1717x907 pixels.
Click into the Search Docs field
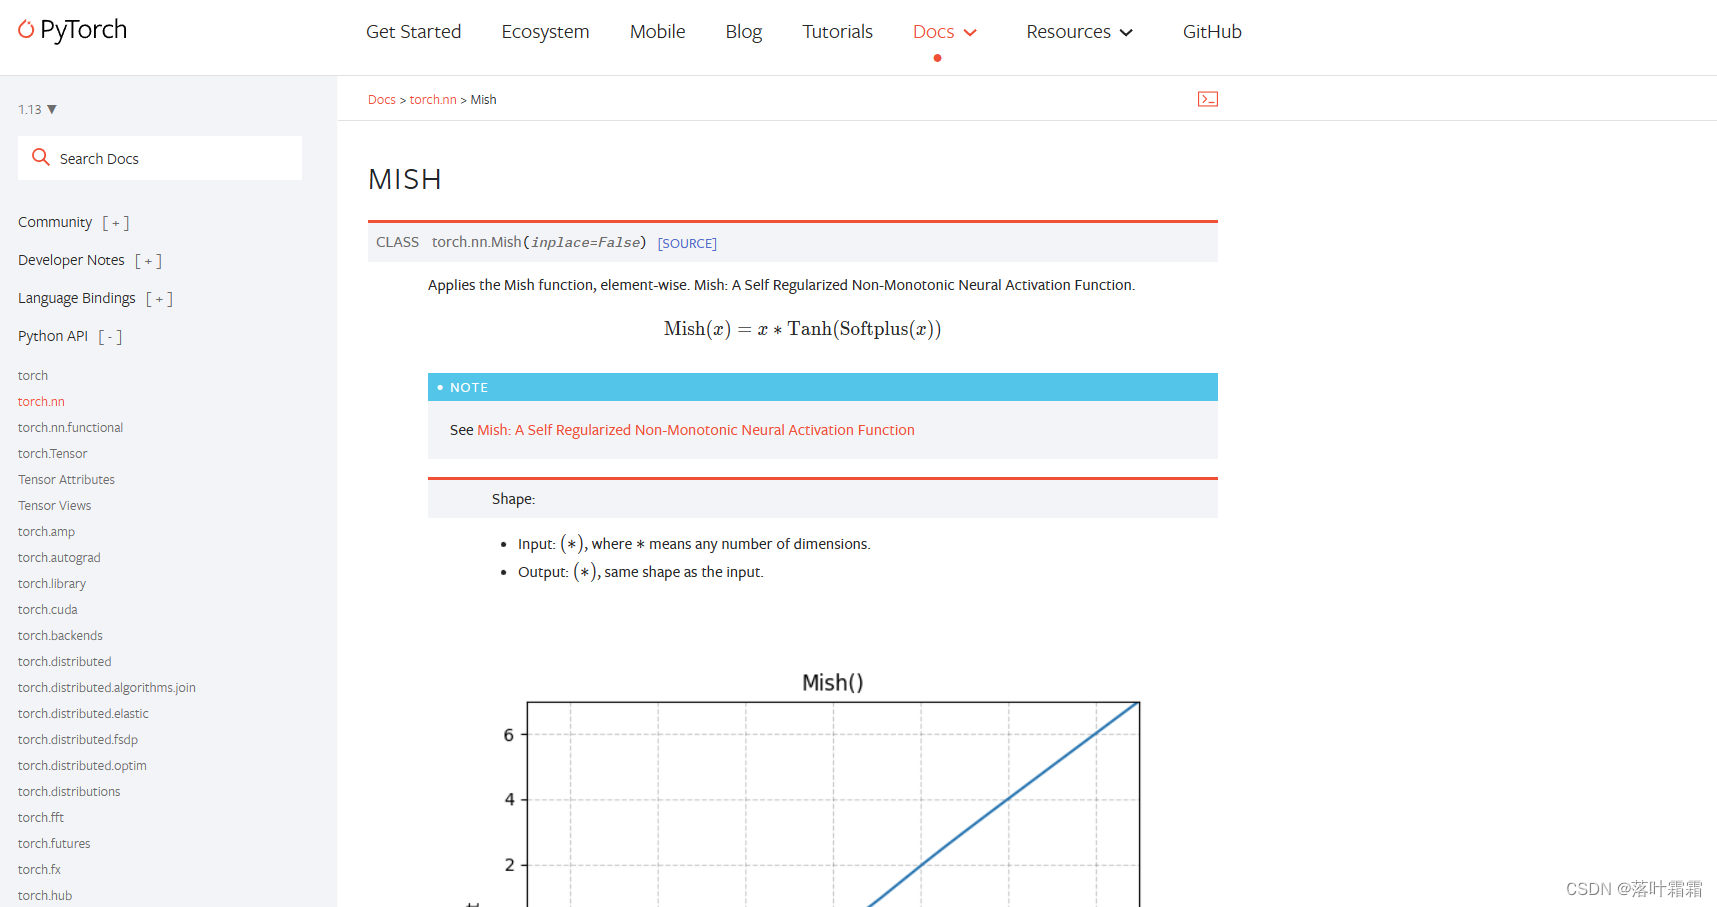160,158
